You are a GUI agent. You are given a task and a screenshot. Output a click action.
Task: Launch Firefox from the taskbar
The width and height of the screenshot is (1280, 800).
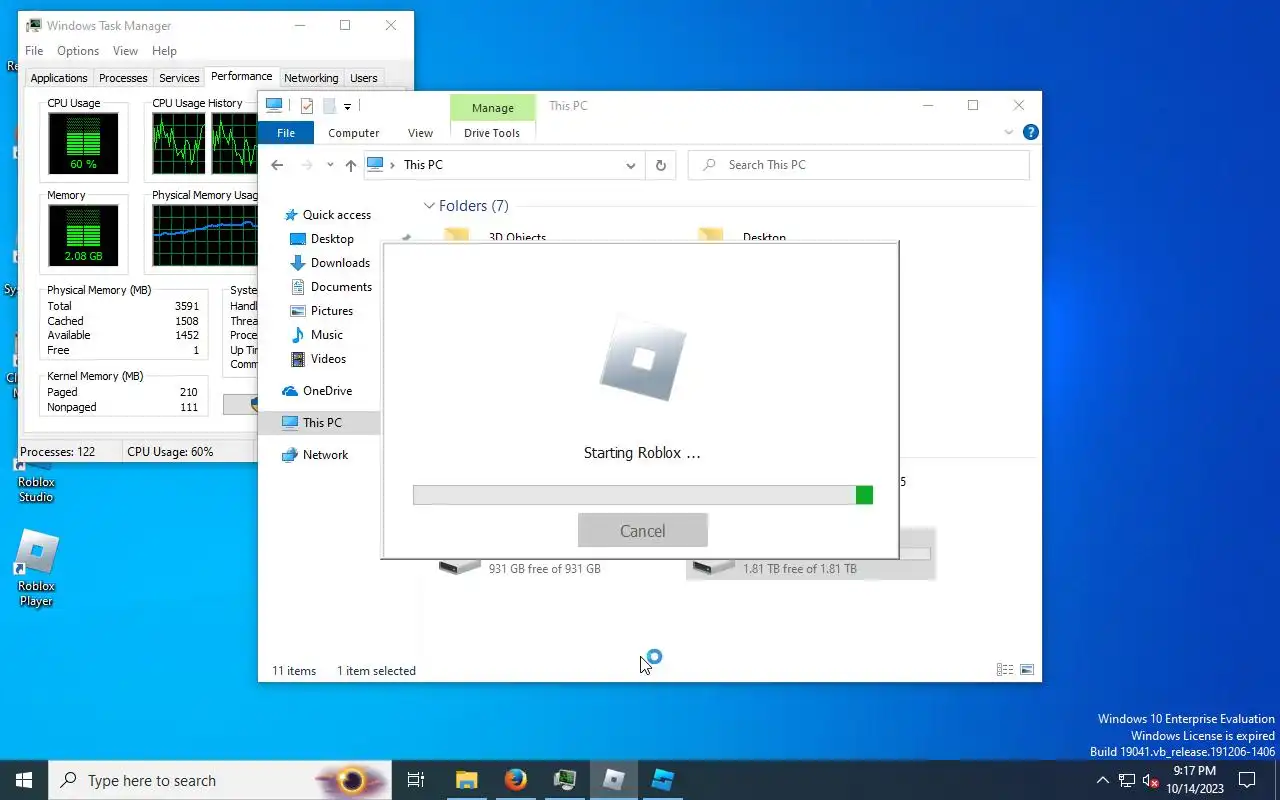pyautogui.click(x=516, y=780)
